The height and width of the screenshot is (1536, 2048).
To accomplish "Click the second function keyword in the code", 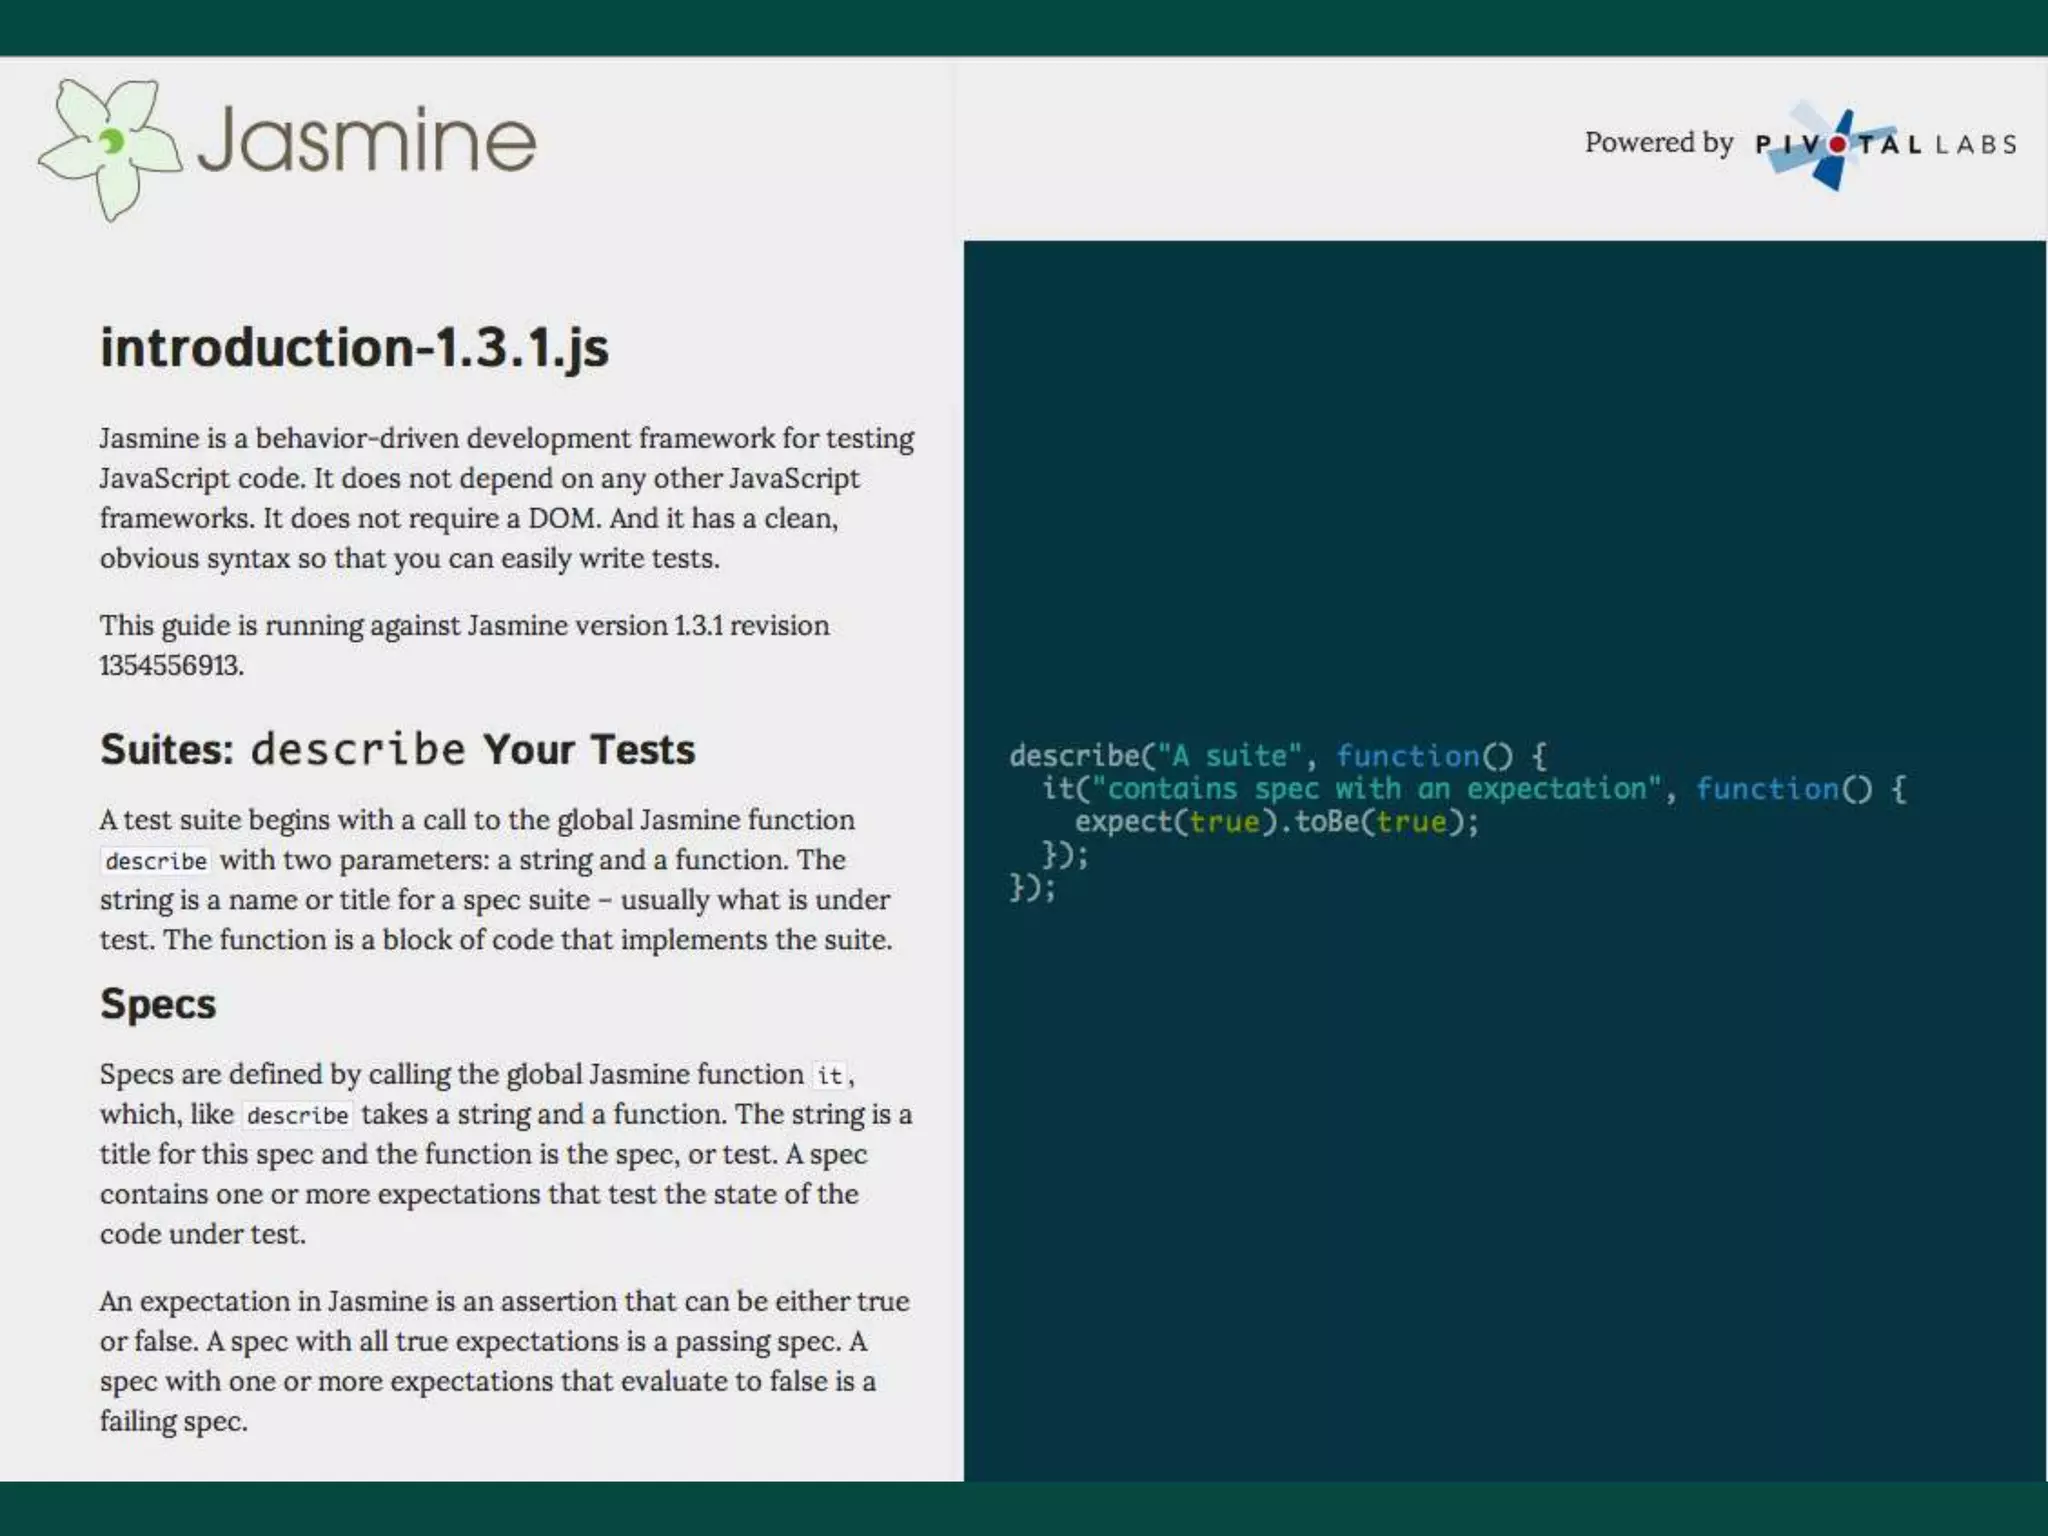I will pos(1766,789).
